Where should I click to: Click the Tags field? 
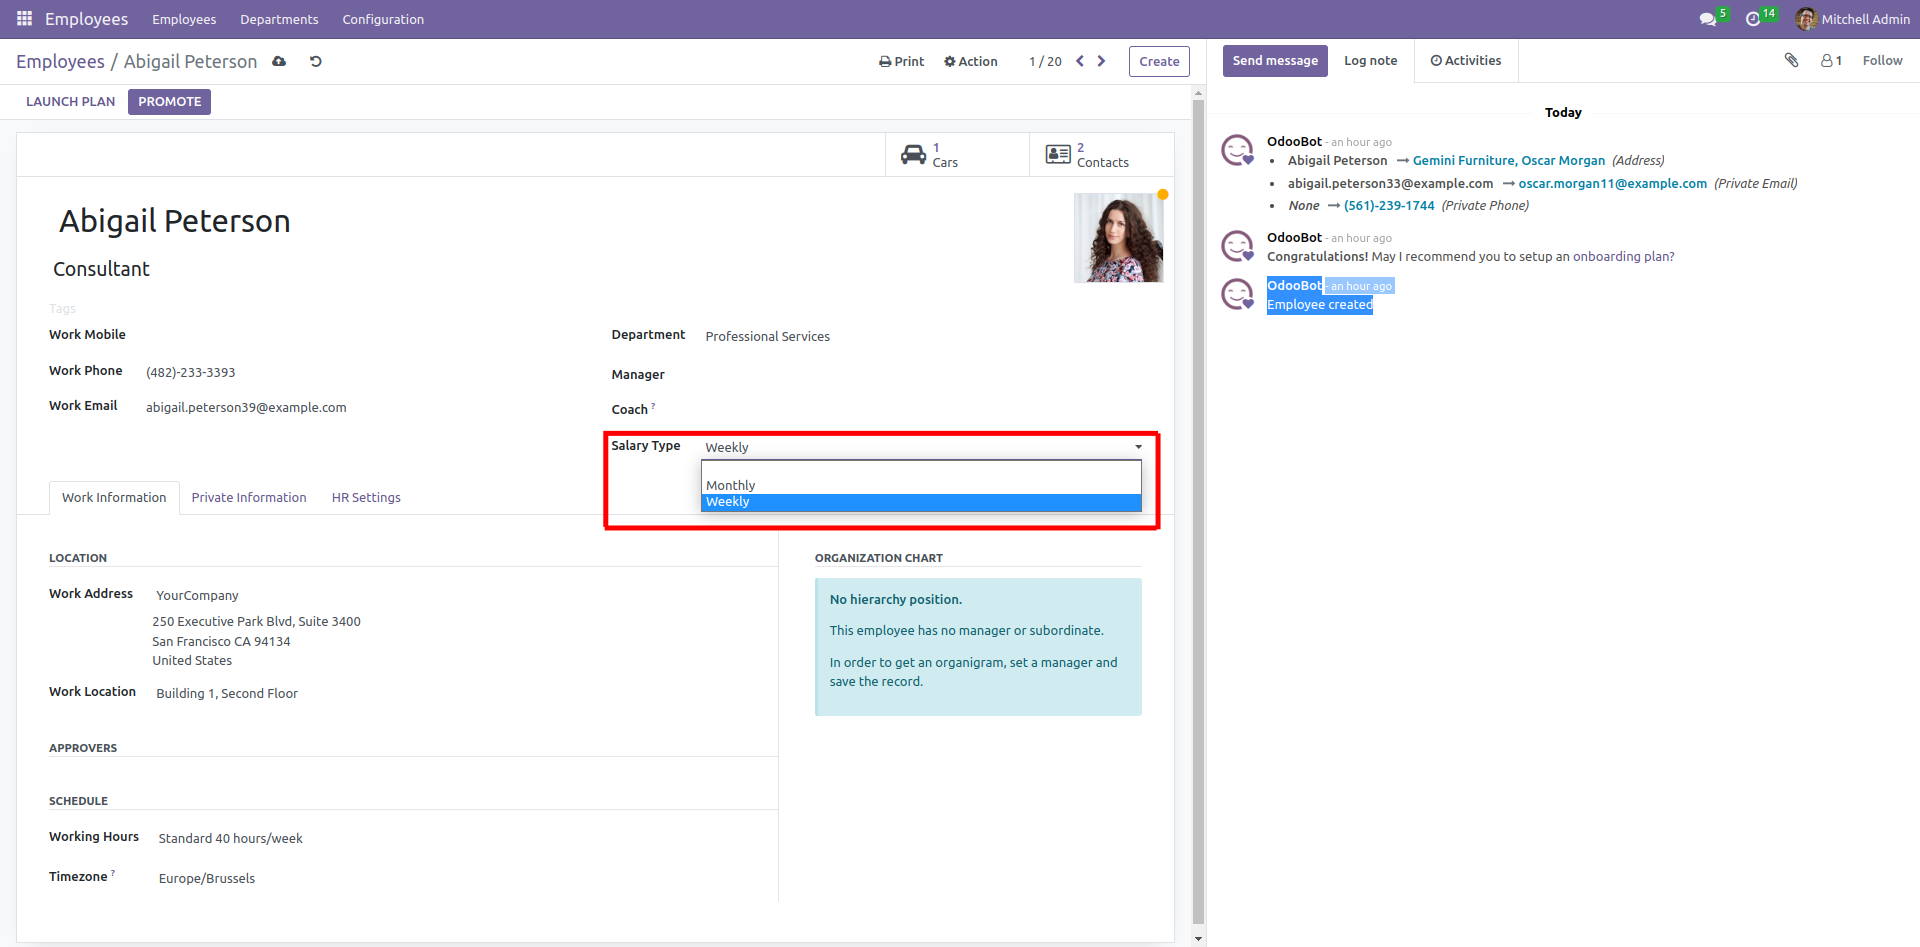[62, 309]
